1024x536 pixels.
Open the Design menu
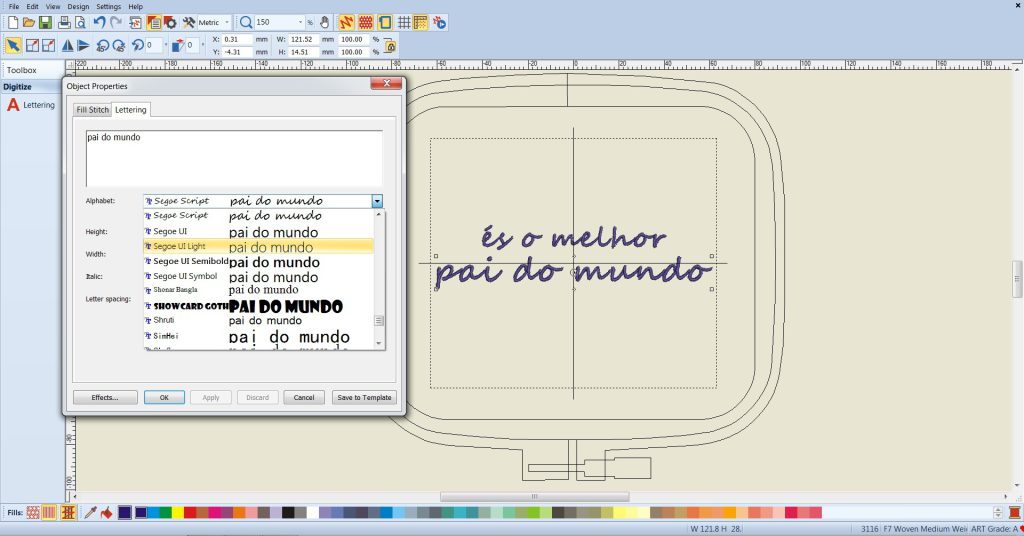pyautogui.click(x=78, y=6)
